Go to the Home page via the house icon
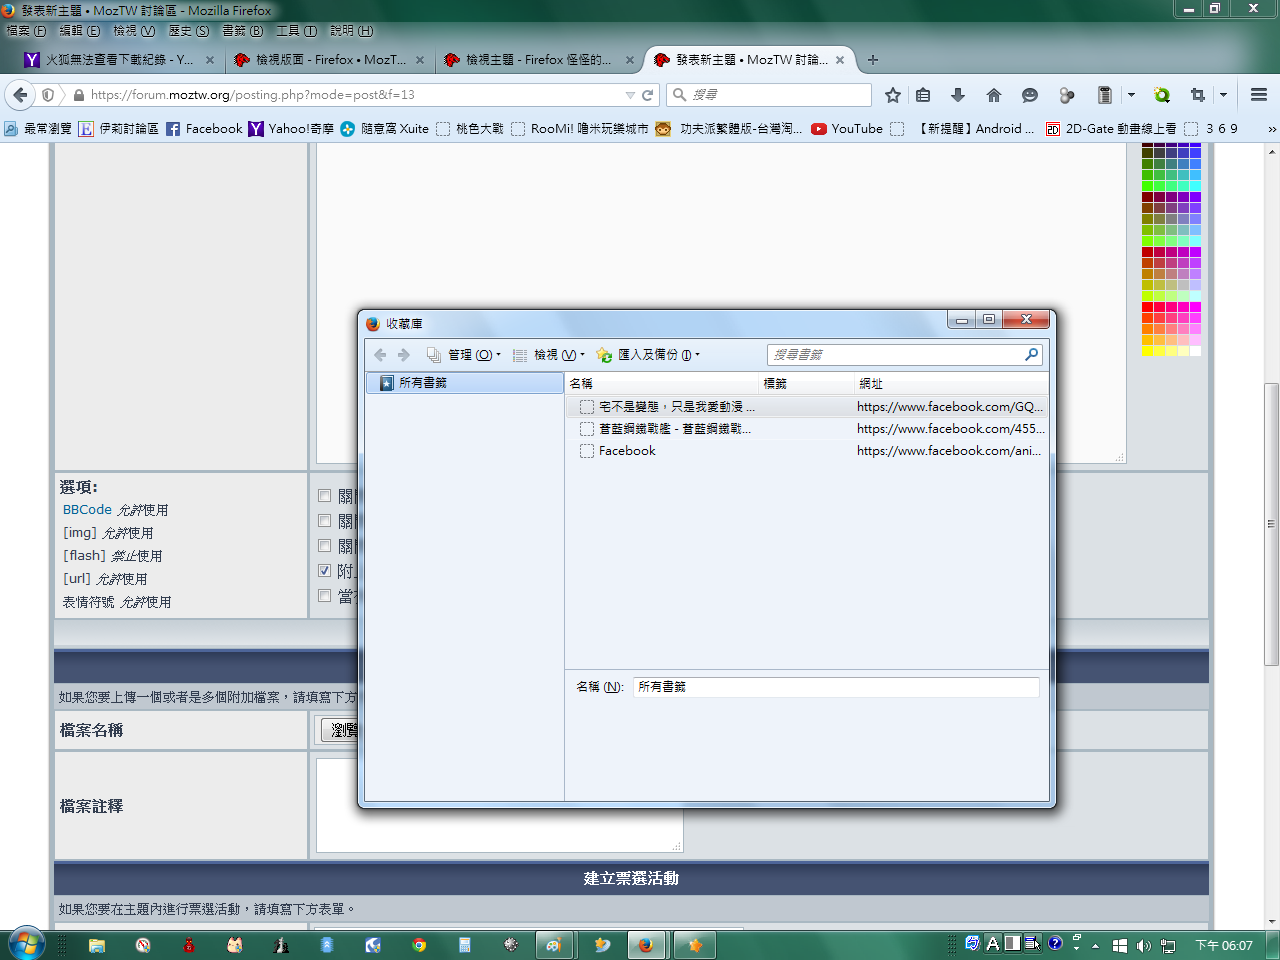The image size is (1280, 960). pyautogui.click(x=993, y=95)
